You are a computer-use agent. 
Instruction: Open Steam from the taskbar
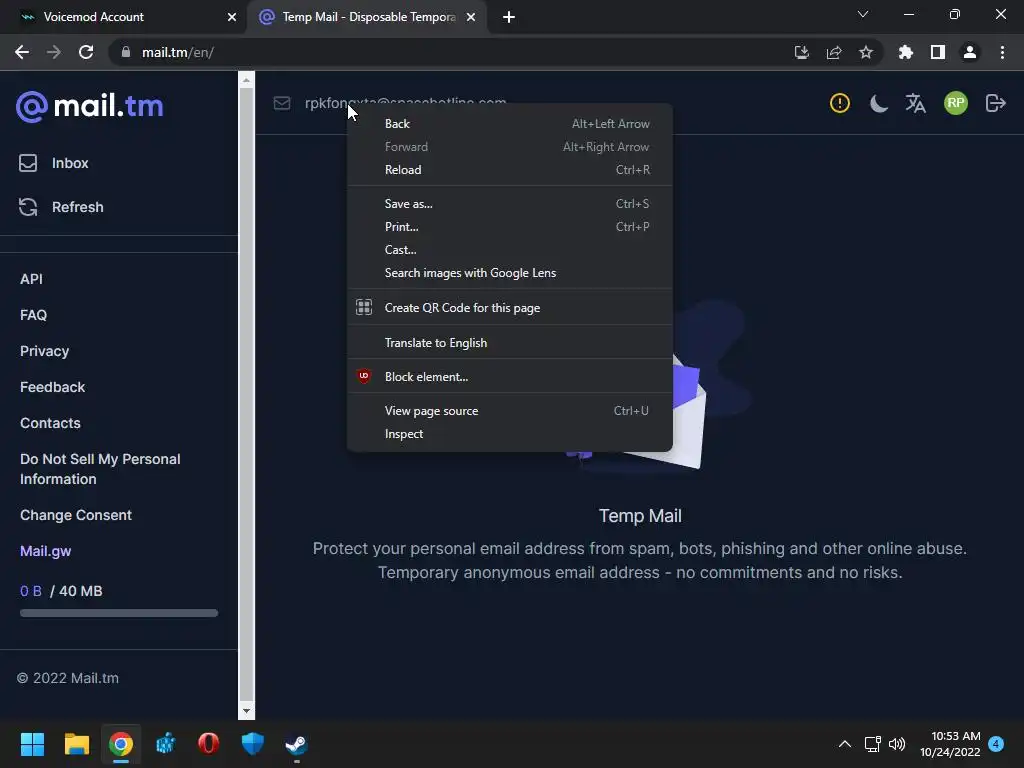pos(296,744)
